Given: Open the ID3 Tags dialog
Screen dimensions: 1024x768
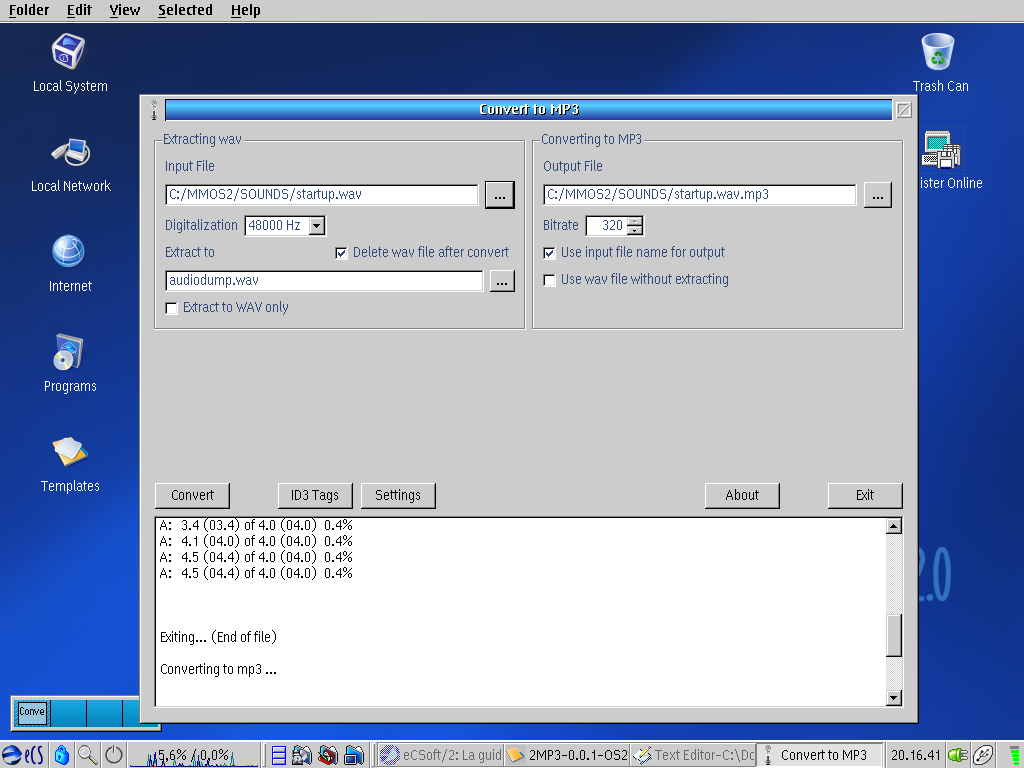Looking at the screenshot, I should [x=315, y=495].
